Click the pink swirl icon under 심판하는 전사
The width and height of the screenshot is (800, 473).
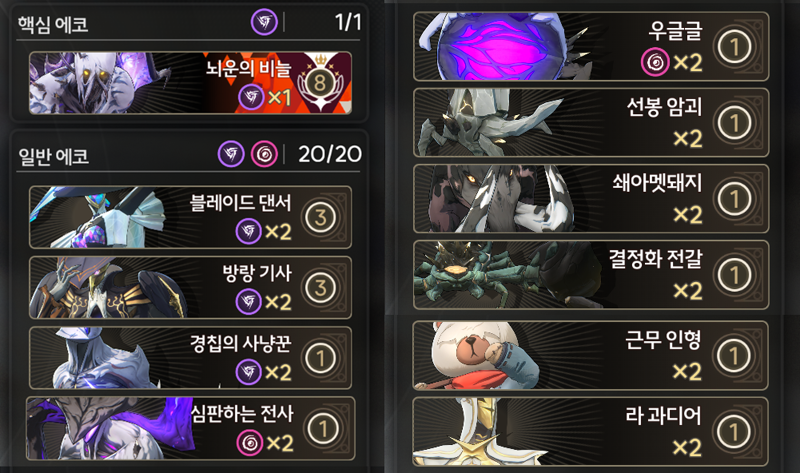point(250,443)
